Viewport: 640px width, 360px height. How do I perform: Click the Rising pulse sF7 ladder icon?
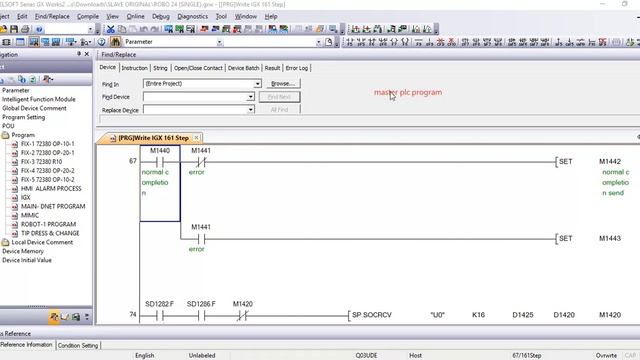465,42
